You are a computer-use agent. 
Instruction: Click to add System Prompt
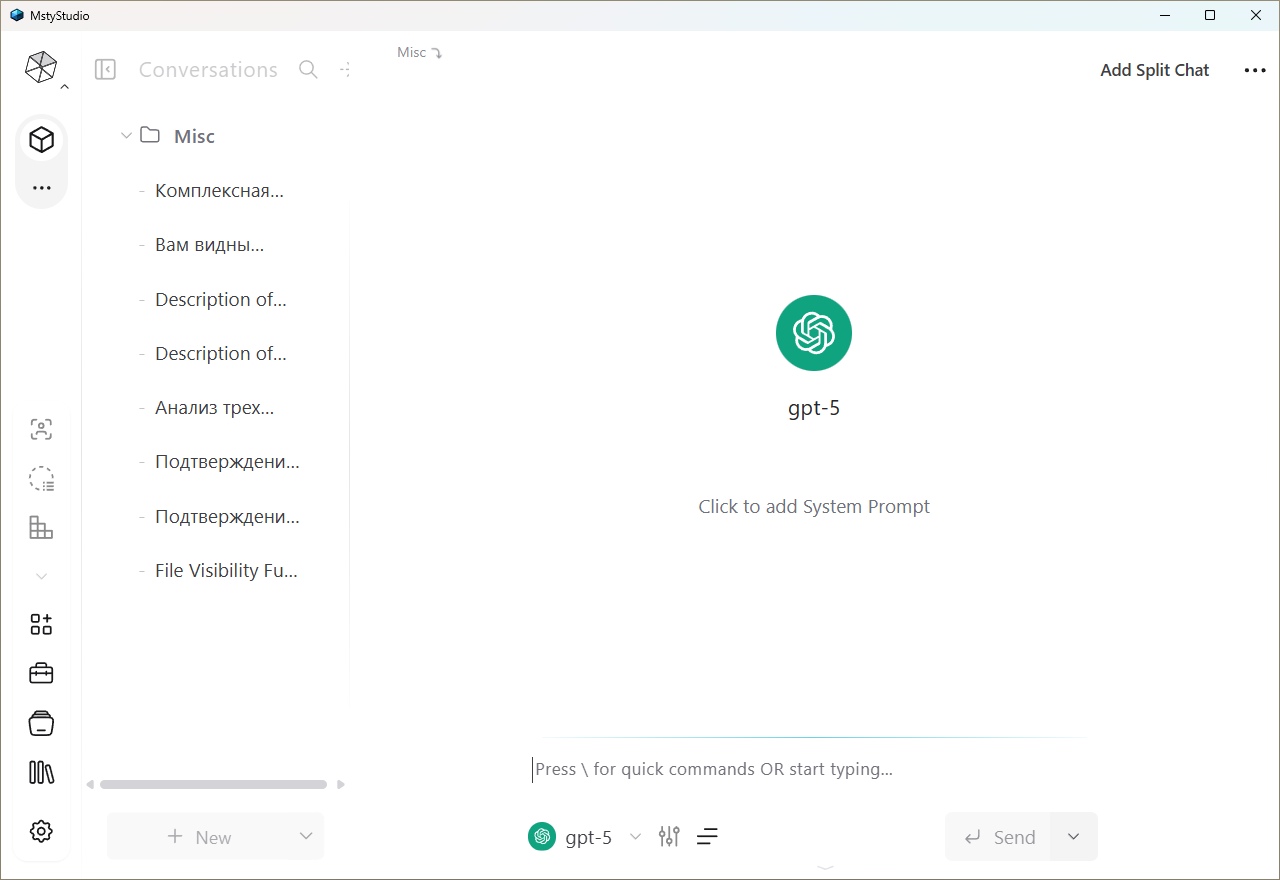coord(813,507)
